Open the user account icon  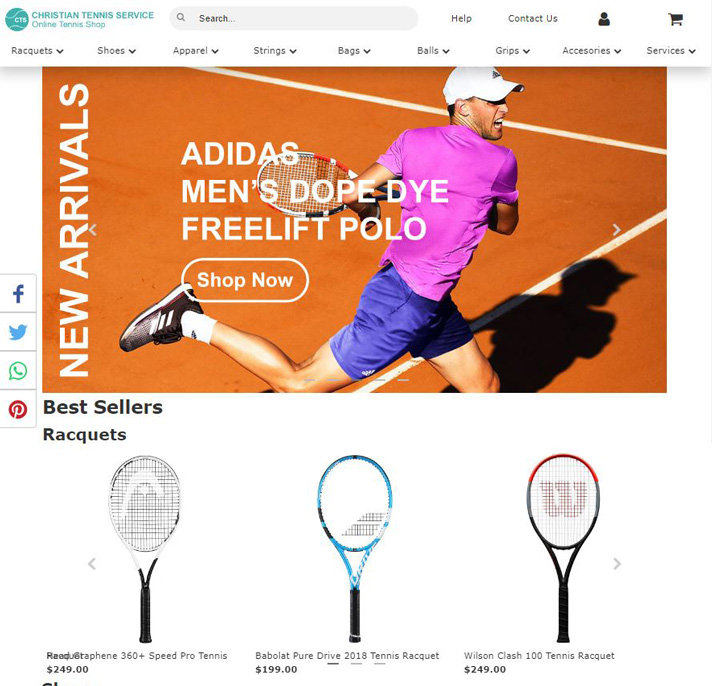(x=604, y=19)
